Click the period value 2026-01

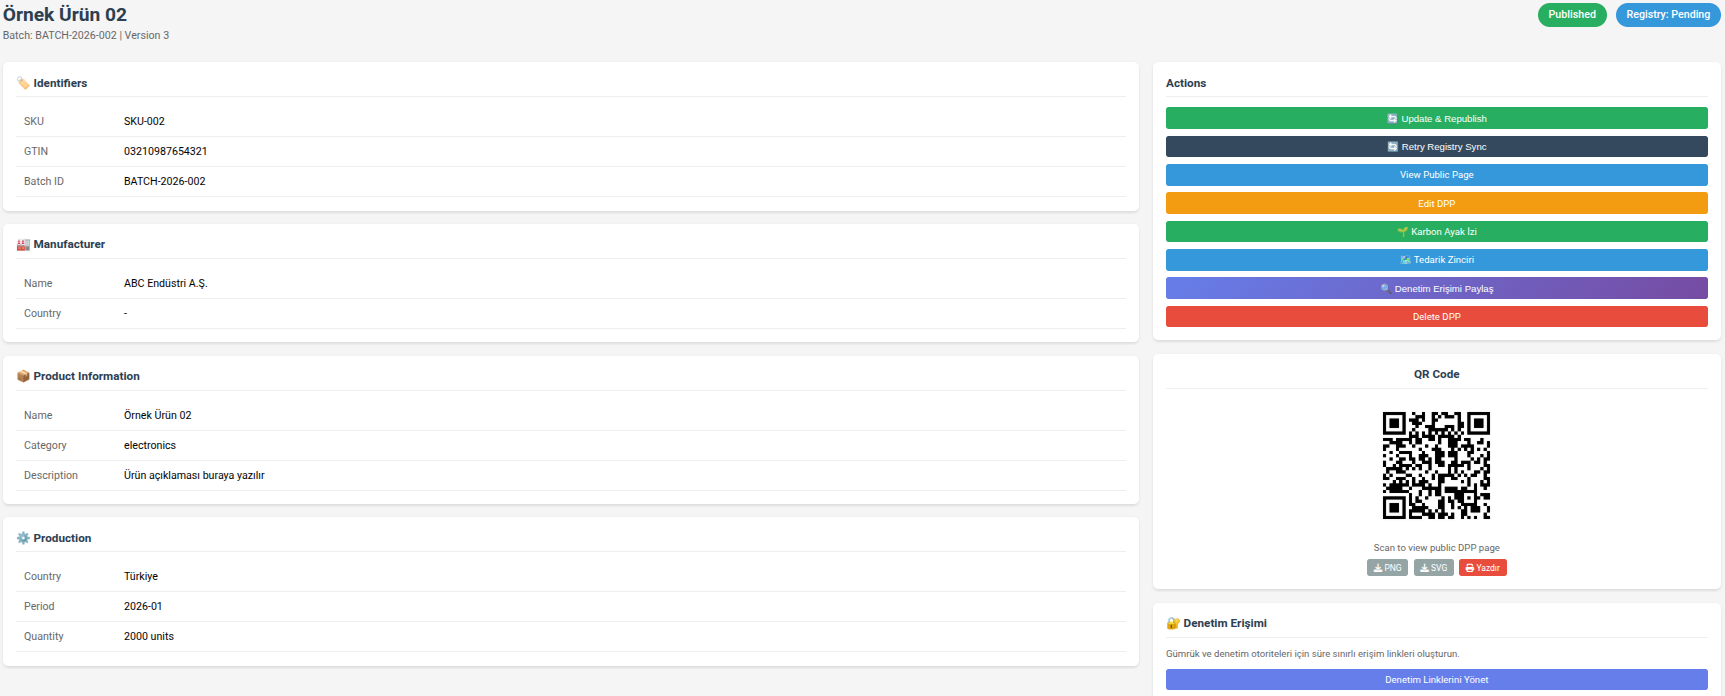[x=143, y=606]
